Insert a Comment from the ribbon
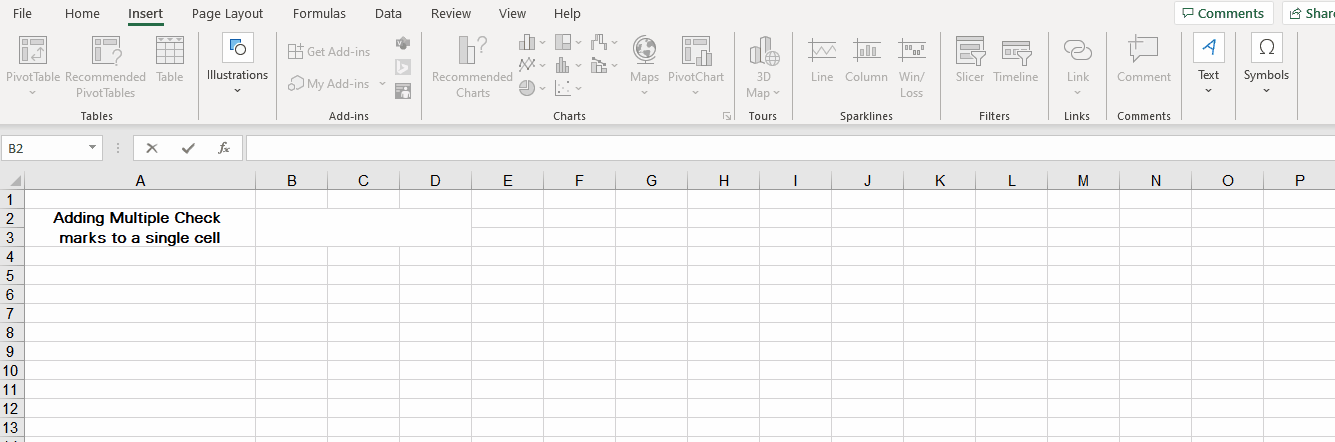Screen dimensions: 1335x442 [1144, 60]
